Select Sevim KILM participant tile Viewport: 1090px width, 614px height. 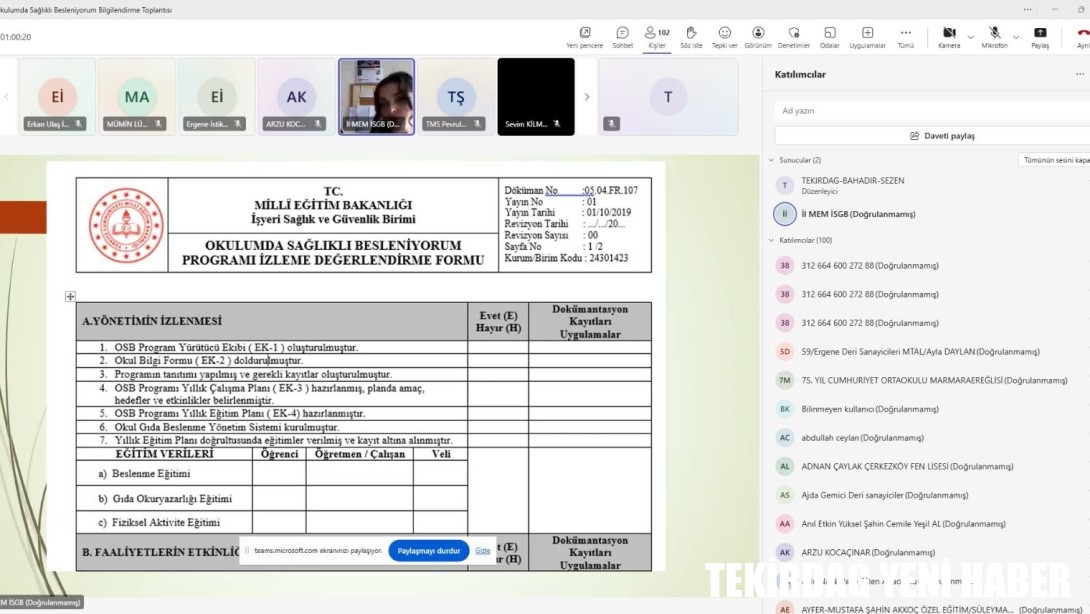536,97
